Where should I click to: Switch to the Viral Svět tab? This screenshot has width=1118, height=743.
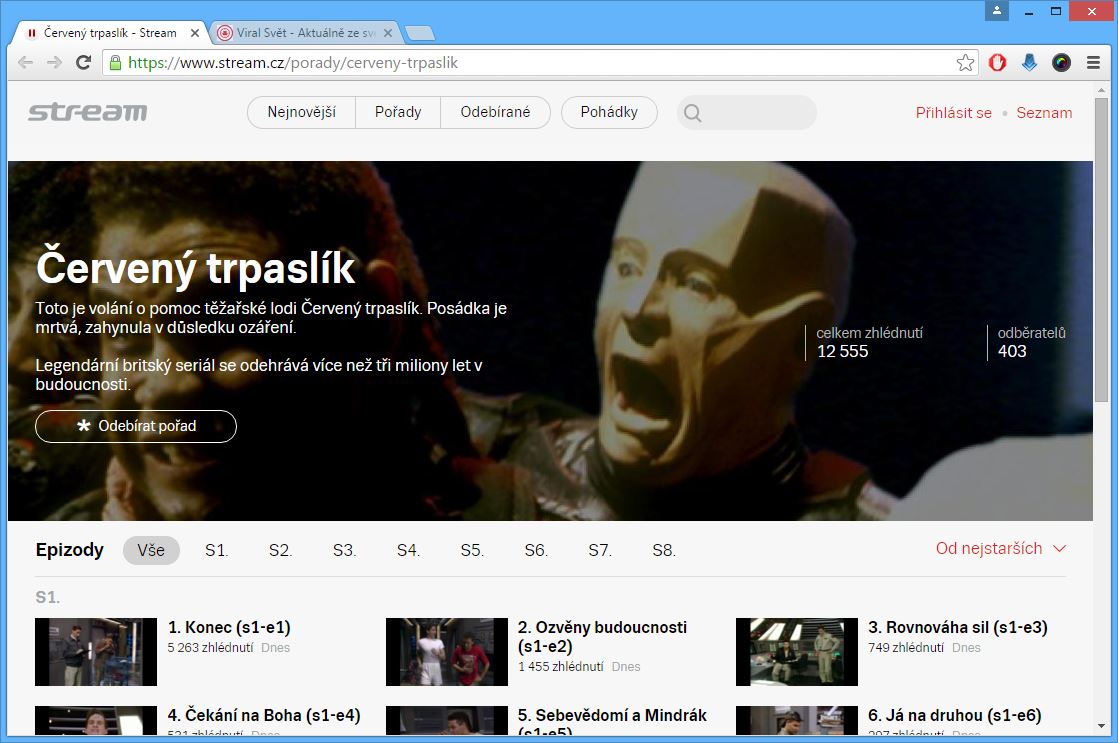tap(305, 33)
